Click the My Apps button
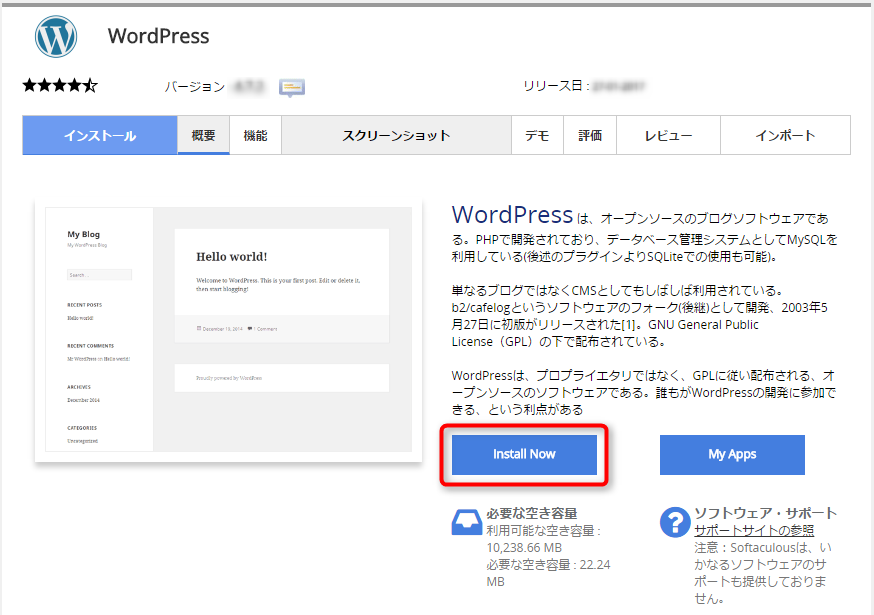Screen dimensions: 874x615 click(732, 454)
